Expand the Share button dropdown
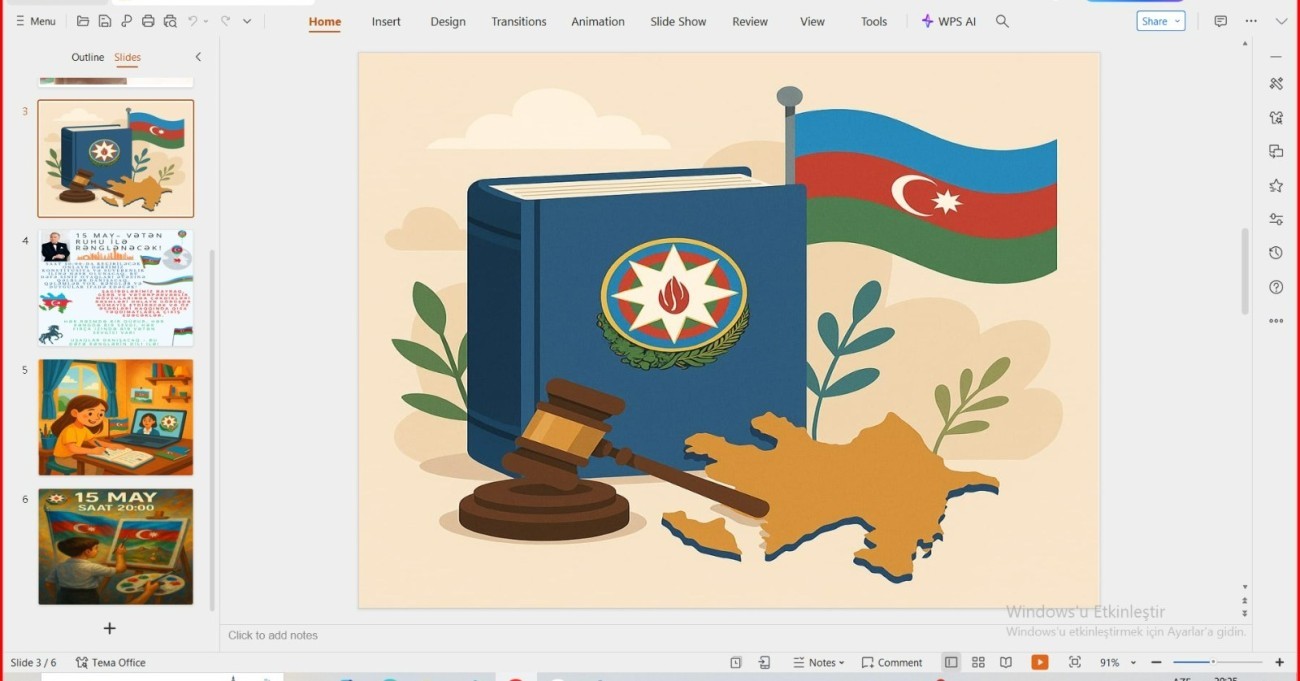 coord(1176,21)
